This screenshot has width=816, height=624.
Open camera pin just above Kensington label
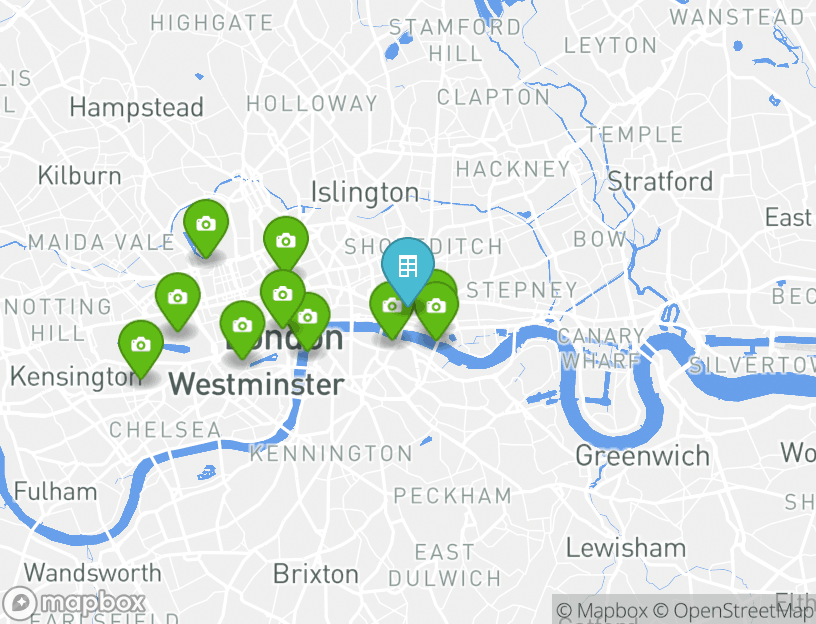click(141, 345)
